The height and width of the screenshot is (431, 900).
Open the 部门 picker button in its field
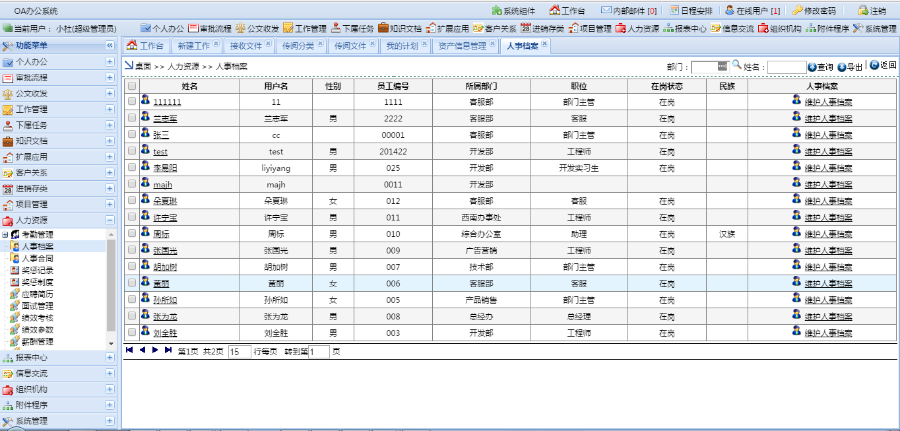pos(723,67)
